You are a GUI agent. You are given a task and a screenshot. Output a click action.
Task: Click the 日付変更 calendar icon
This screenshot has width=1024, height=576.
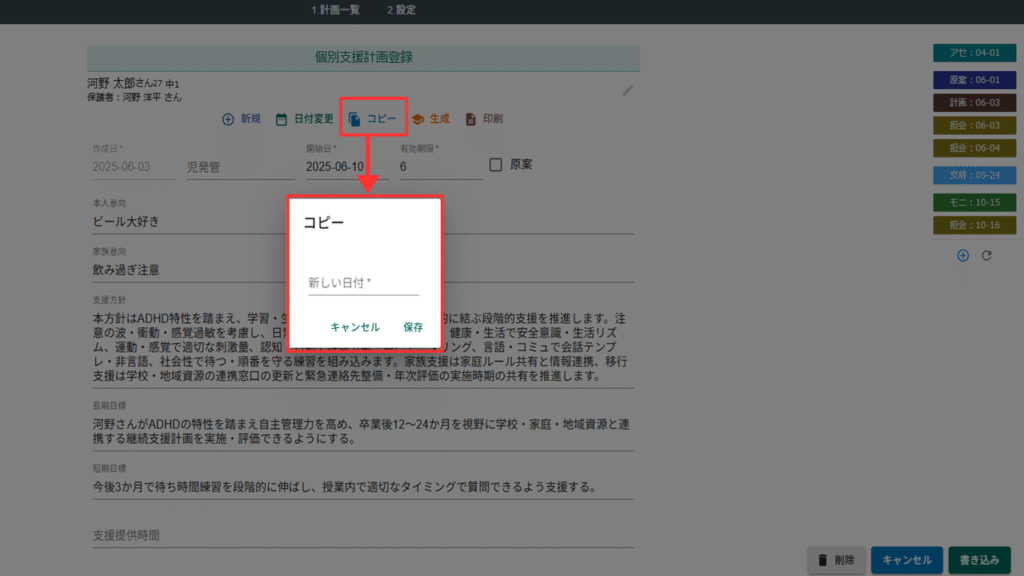click(x=282, y=119)
